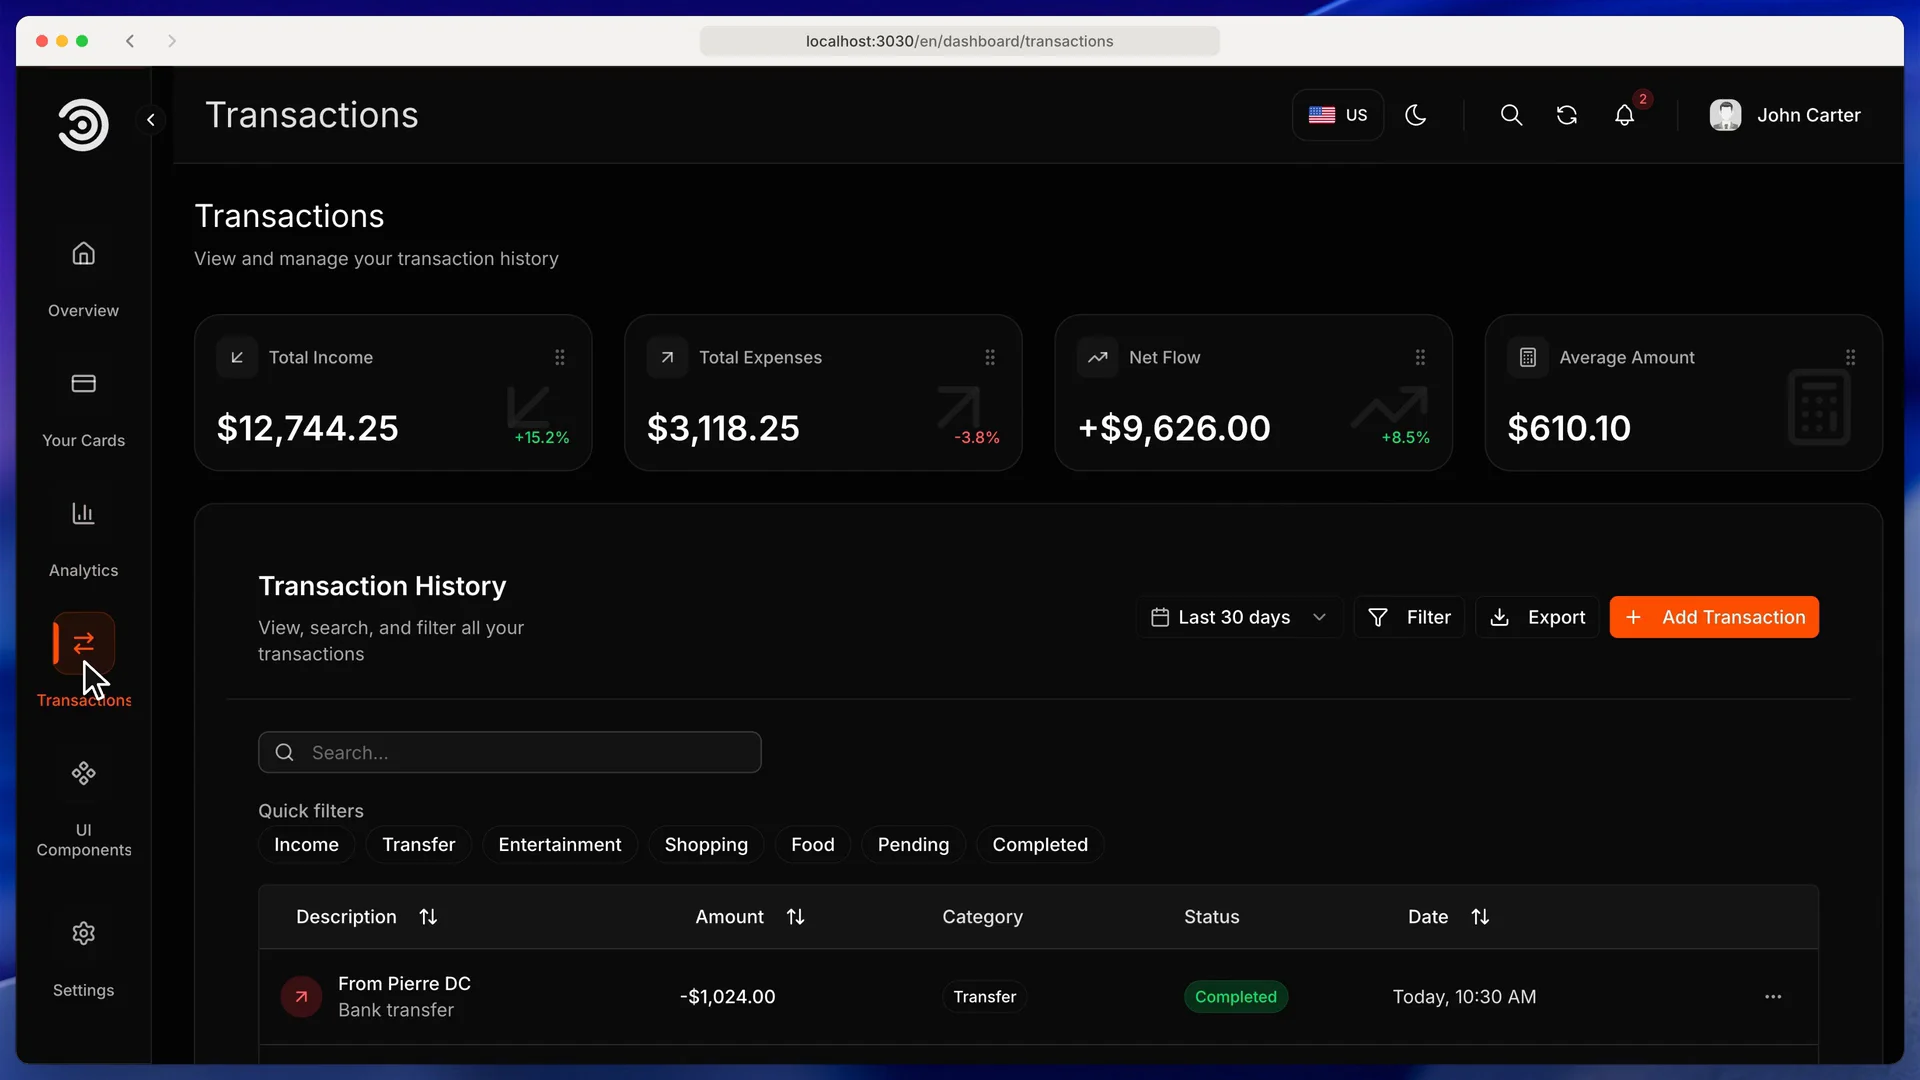
Task: Click Add Transaction button
Action: click(1714, 617)
